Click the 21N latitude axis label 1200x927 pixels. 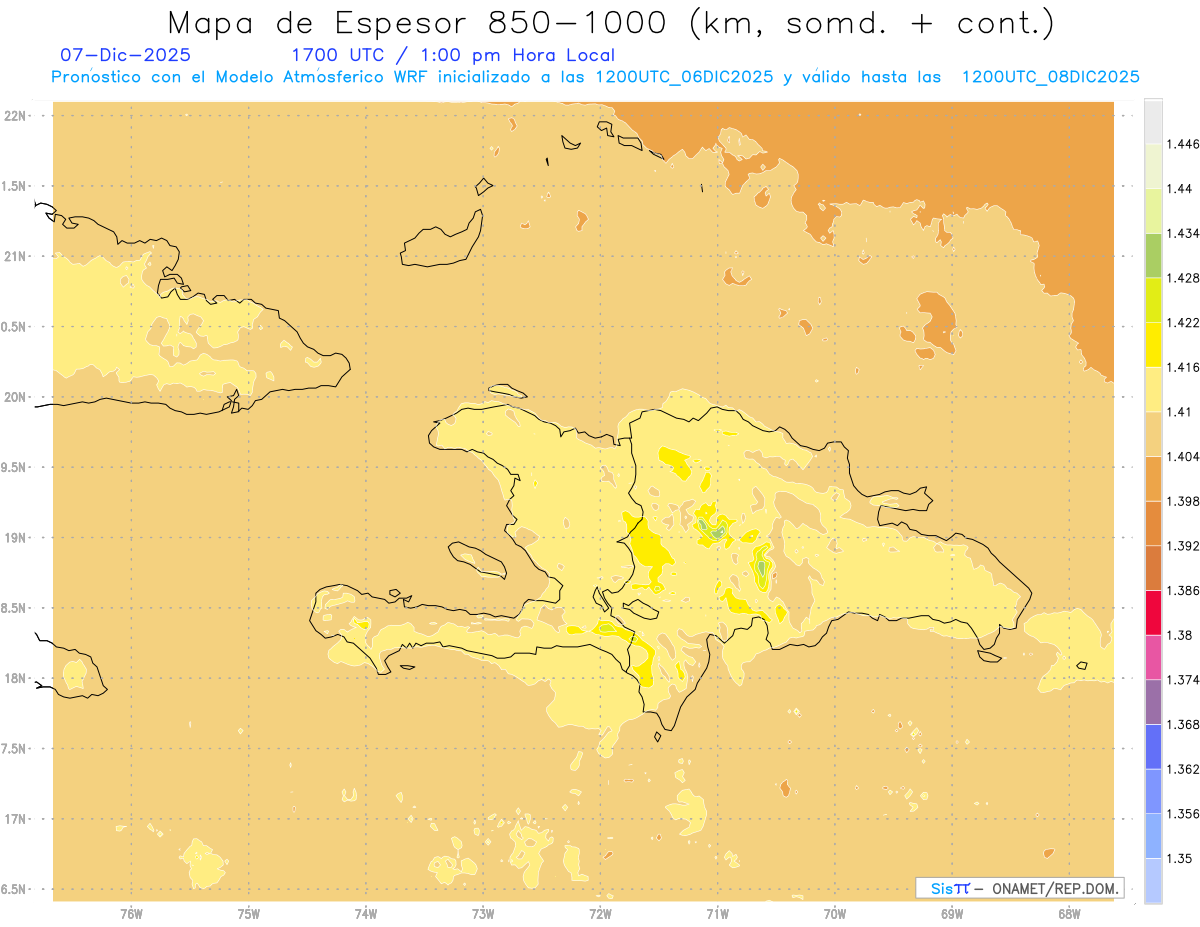pos(17,256)
